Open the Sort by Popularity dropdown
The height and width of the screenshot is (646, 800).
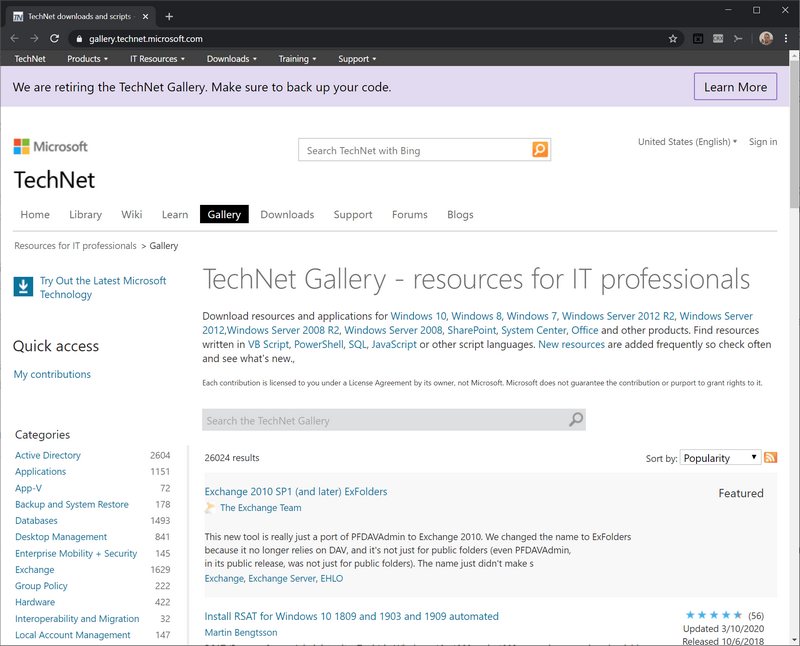[720, 458]
